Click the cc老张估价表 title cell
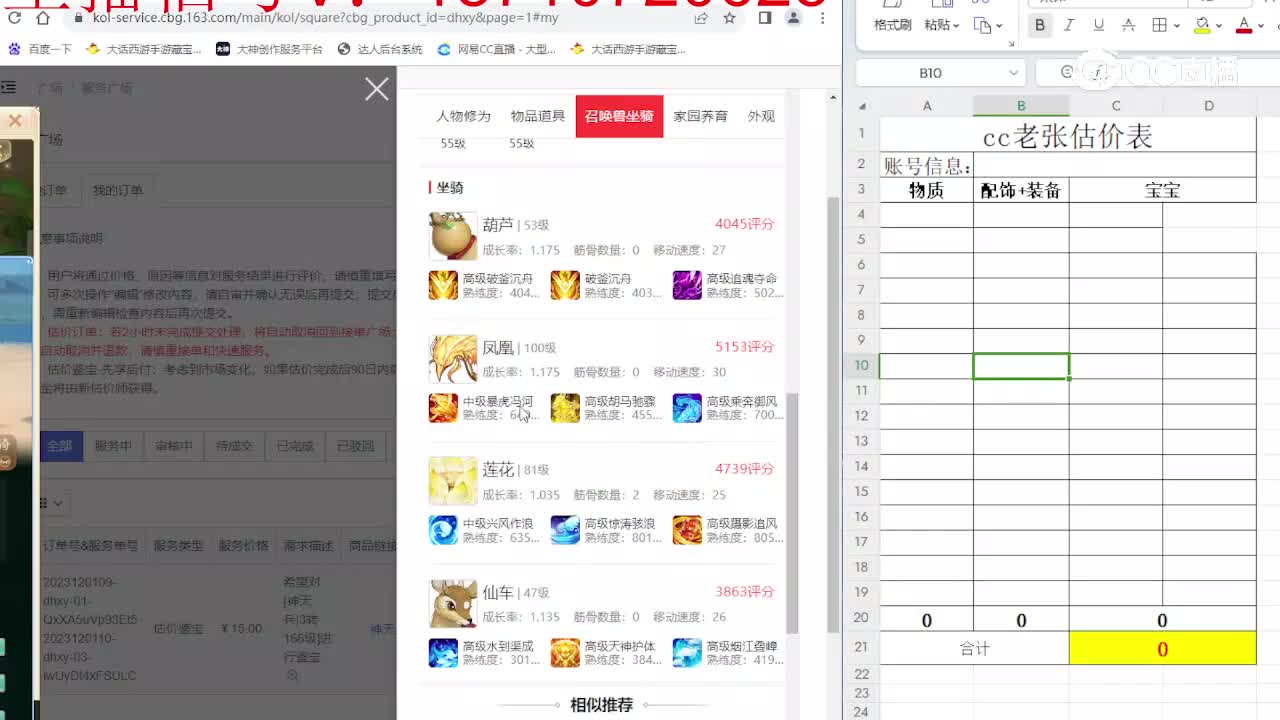This screenshot has width=1280, height=720. click(1068, 135)
